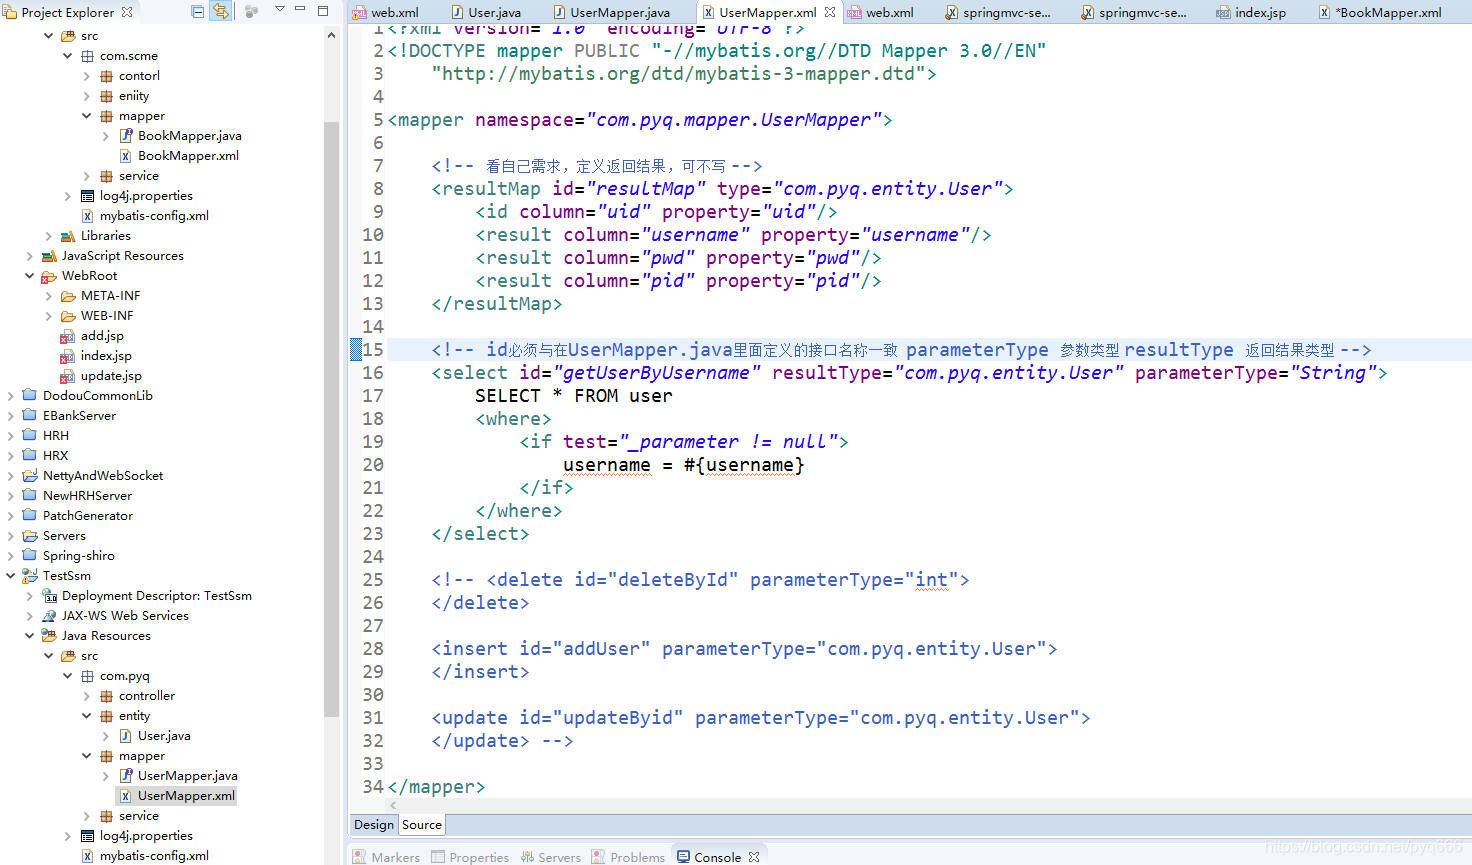1472x865 pixels.
Task: Expand the EBankServer project node
Action: tap(11, 416)
